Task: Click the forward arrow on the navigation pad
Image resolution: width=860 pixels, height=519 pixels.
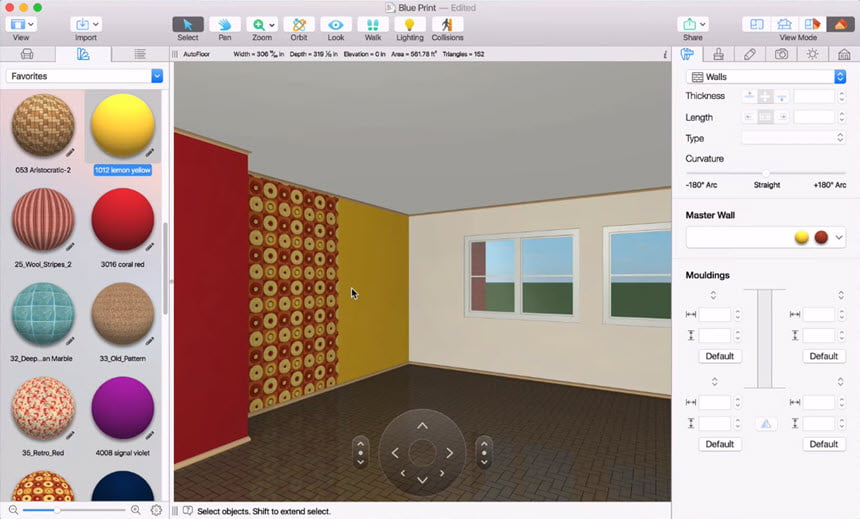Action: point(422,426)
